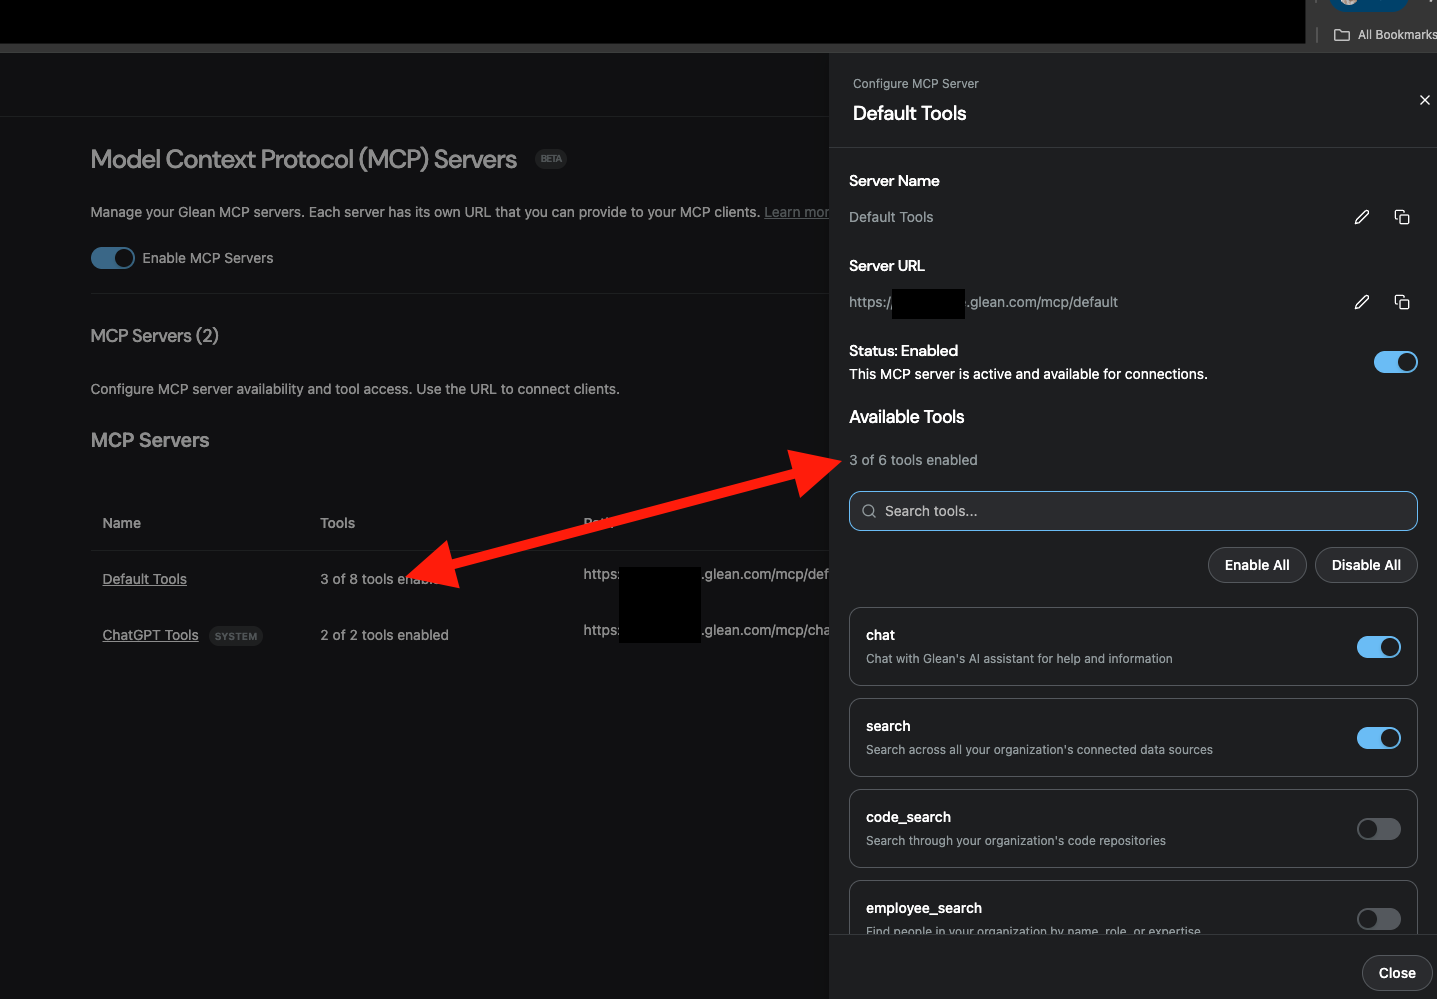Enable the employee_search tool toggle
This screenshot has width=1437, height=999.
(x=1378, y=919)
